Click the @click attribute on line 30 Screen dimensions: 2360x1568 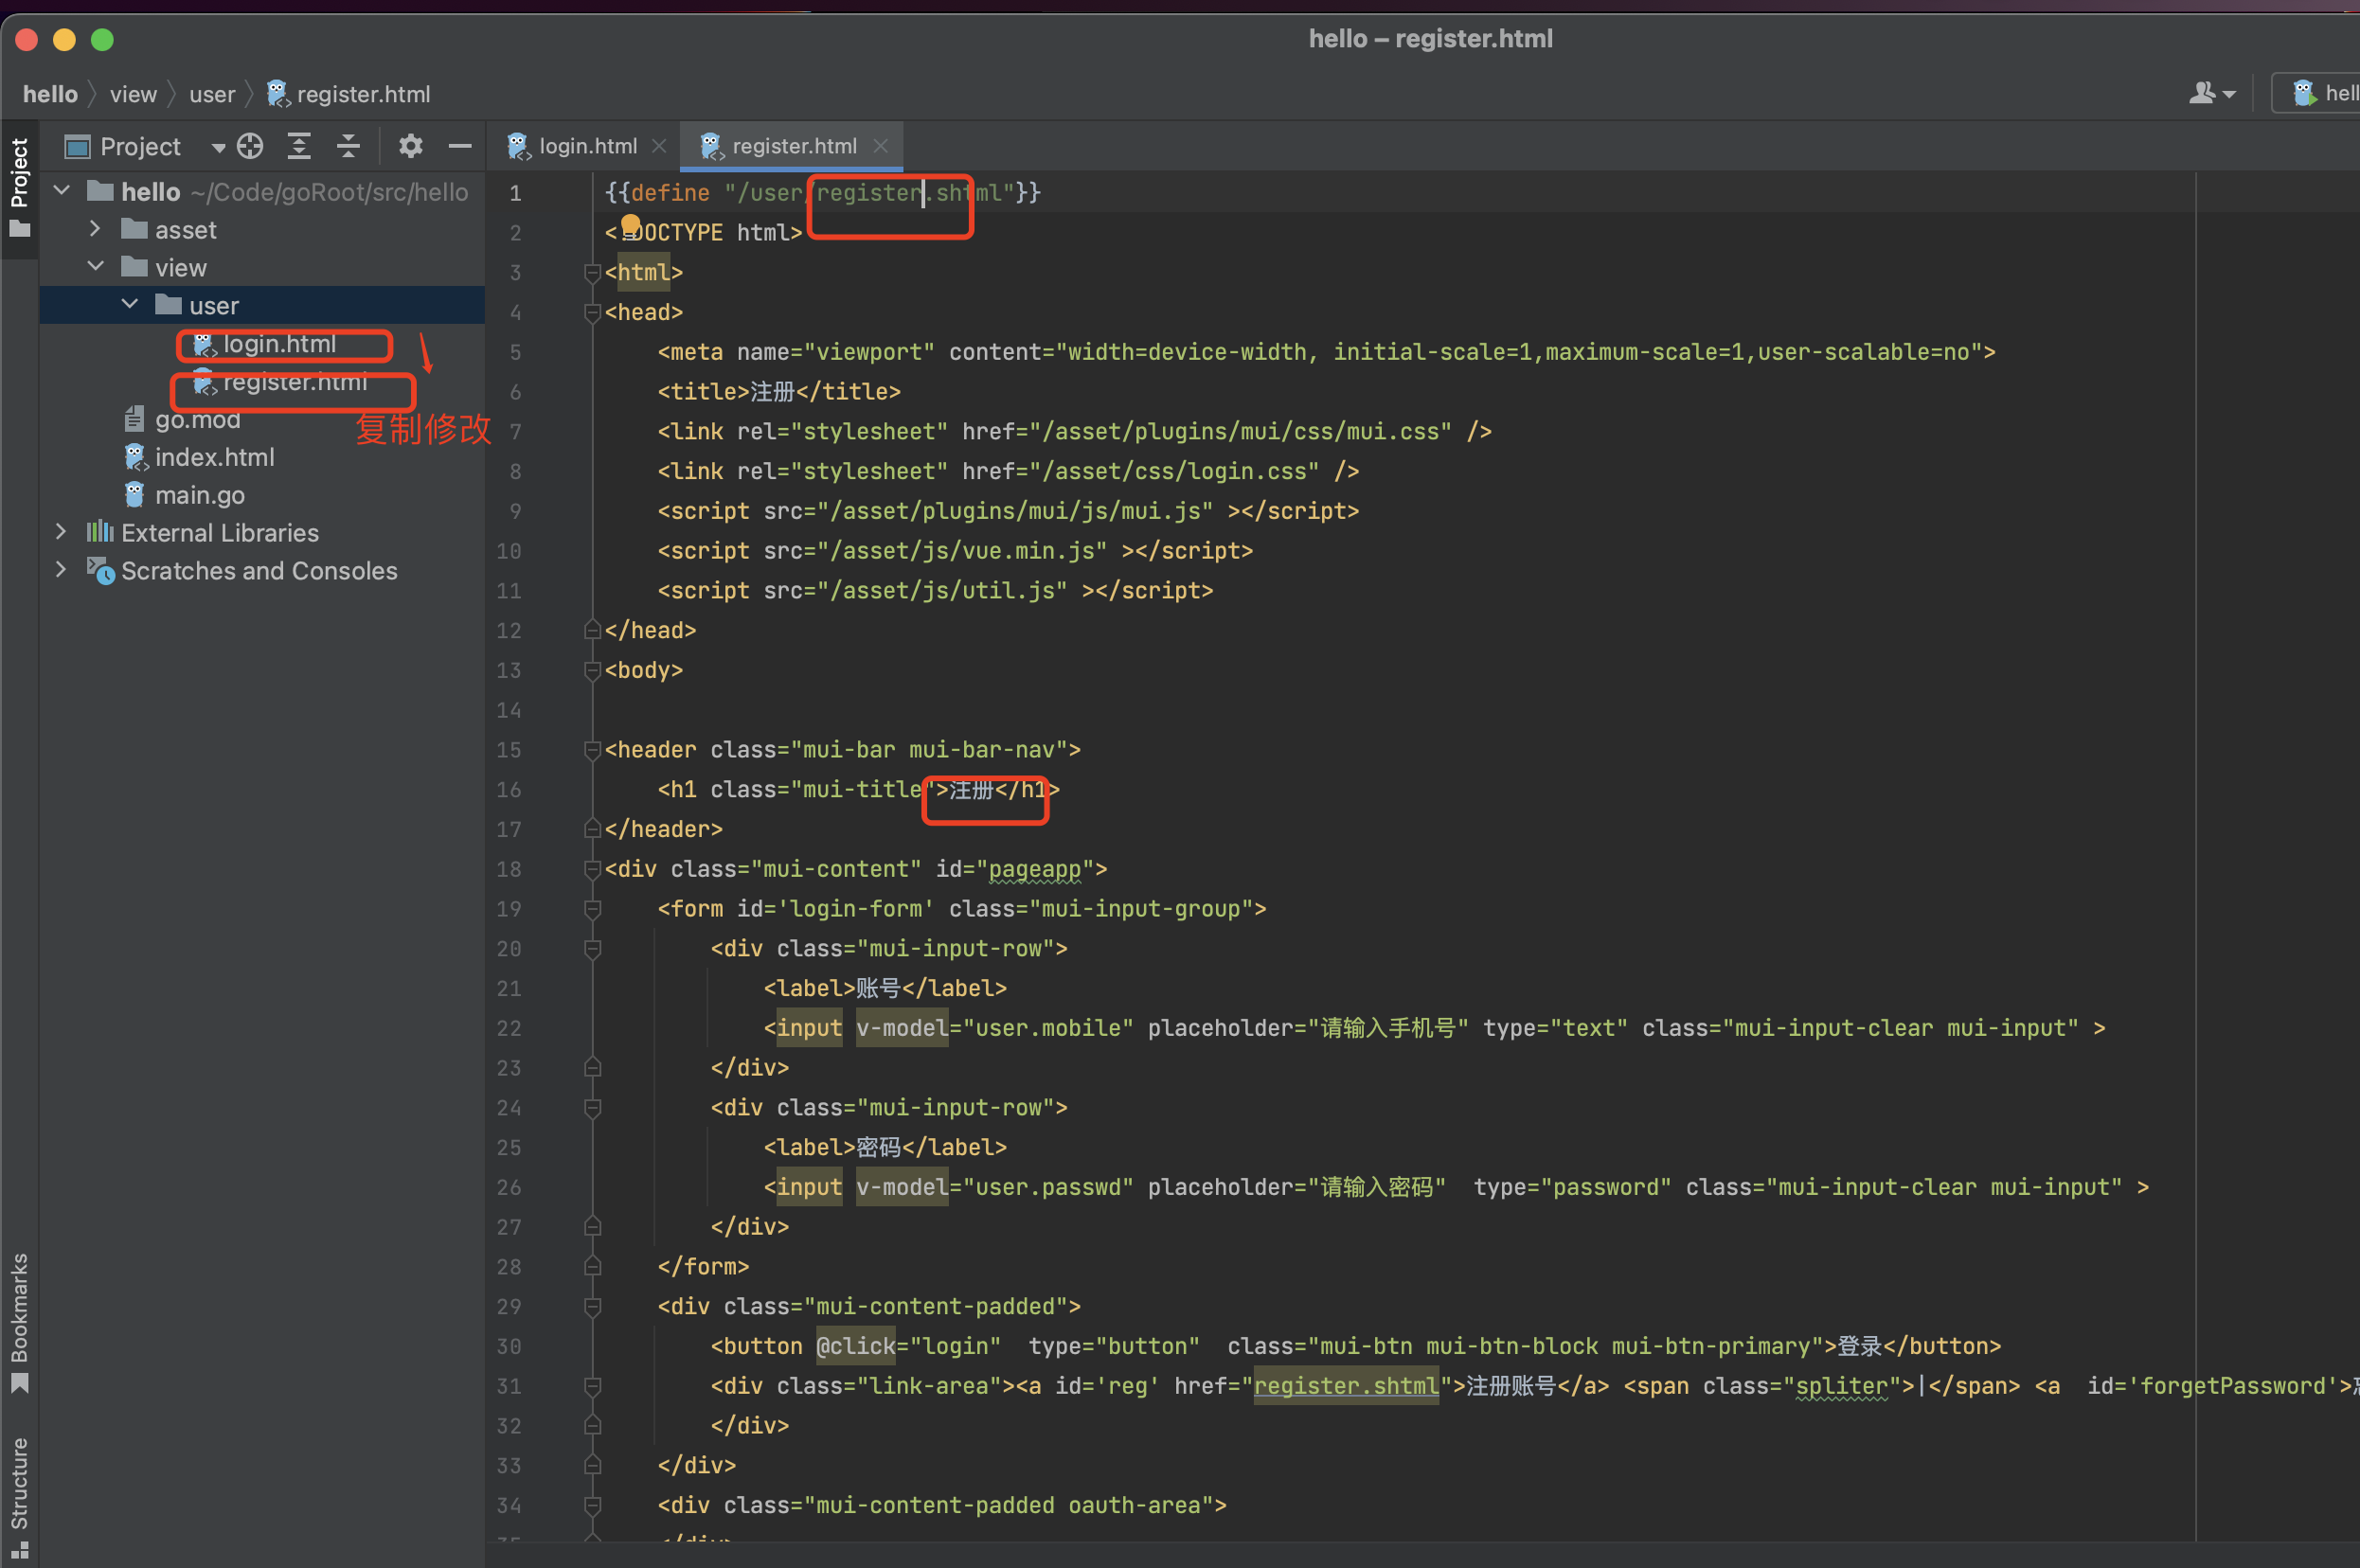coord(856,1346)
